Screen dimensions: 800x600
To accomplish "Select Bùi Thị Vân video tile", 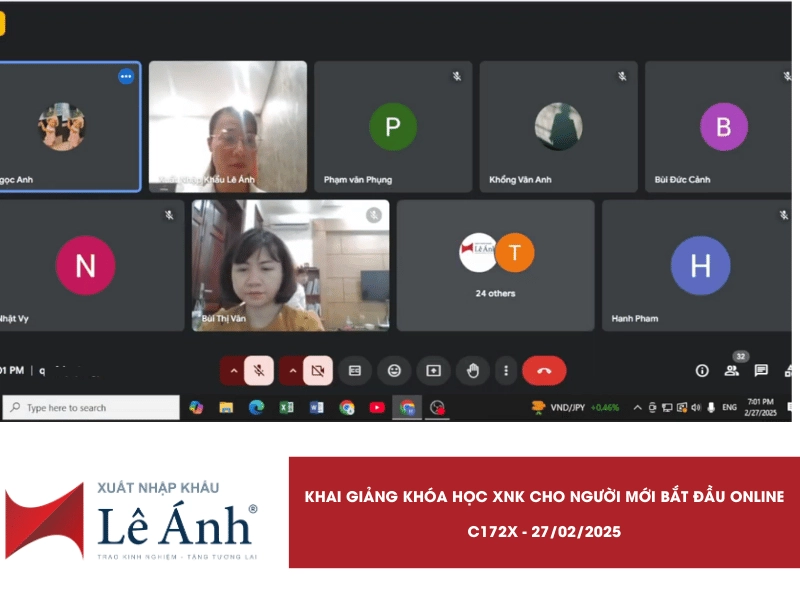I will [290, 265].
